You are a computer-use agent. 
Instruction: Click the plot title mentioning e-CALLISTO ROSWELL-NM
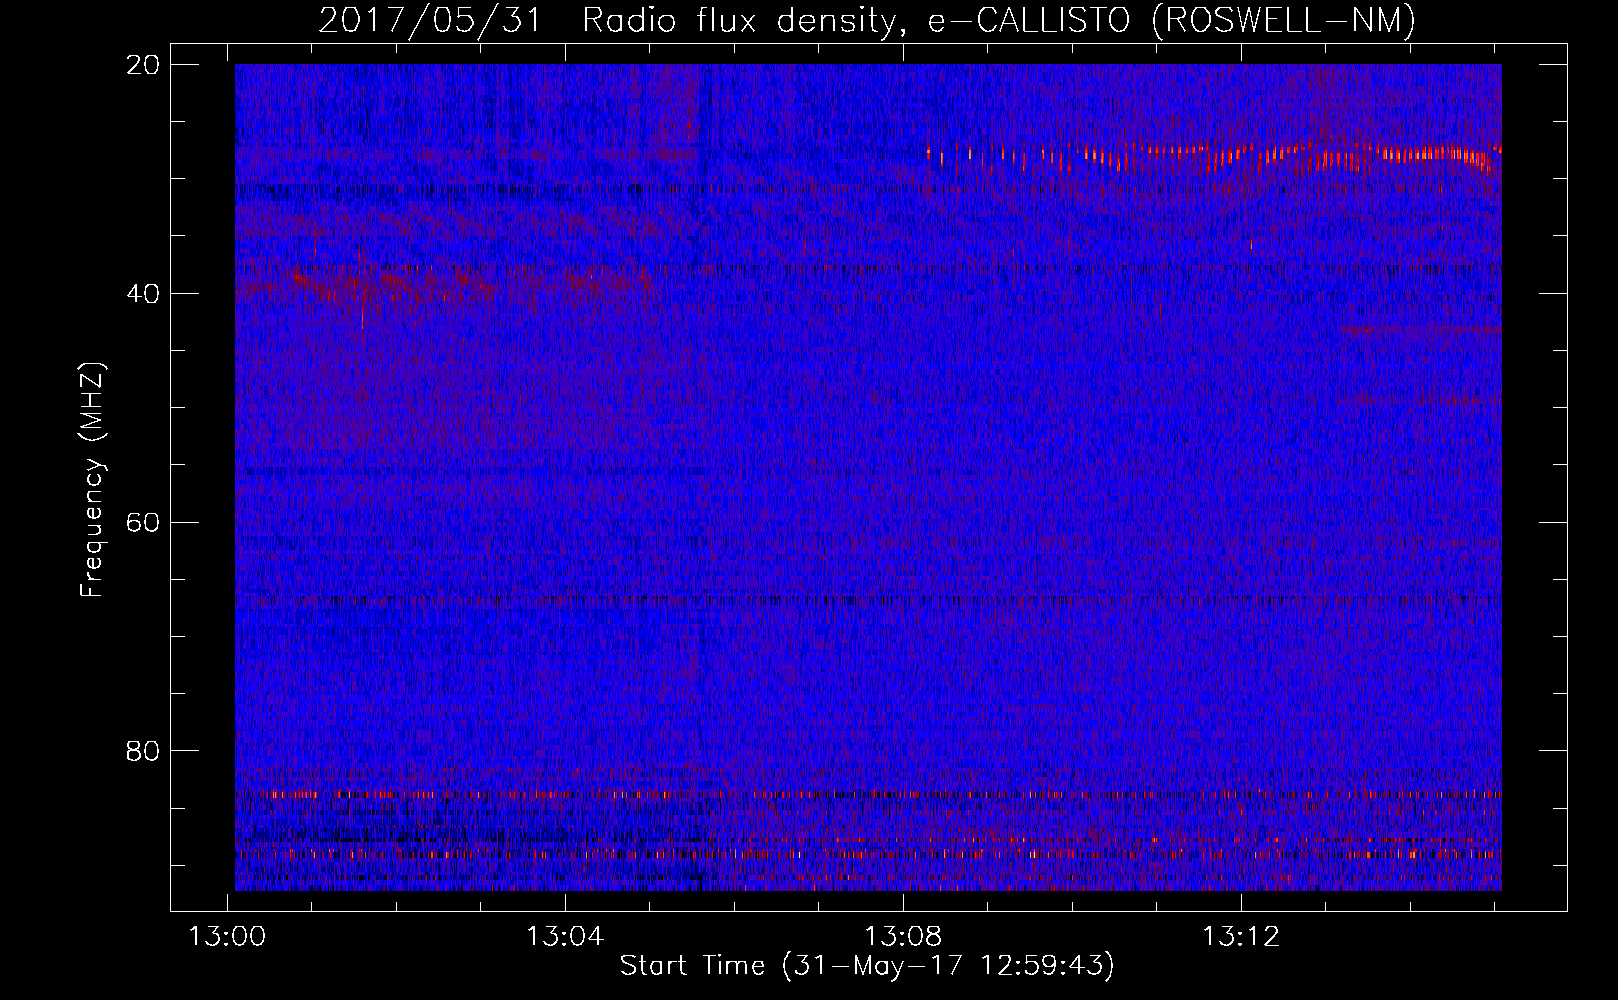(x=867, y=20)
